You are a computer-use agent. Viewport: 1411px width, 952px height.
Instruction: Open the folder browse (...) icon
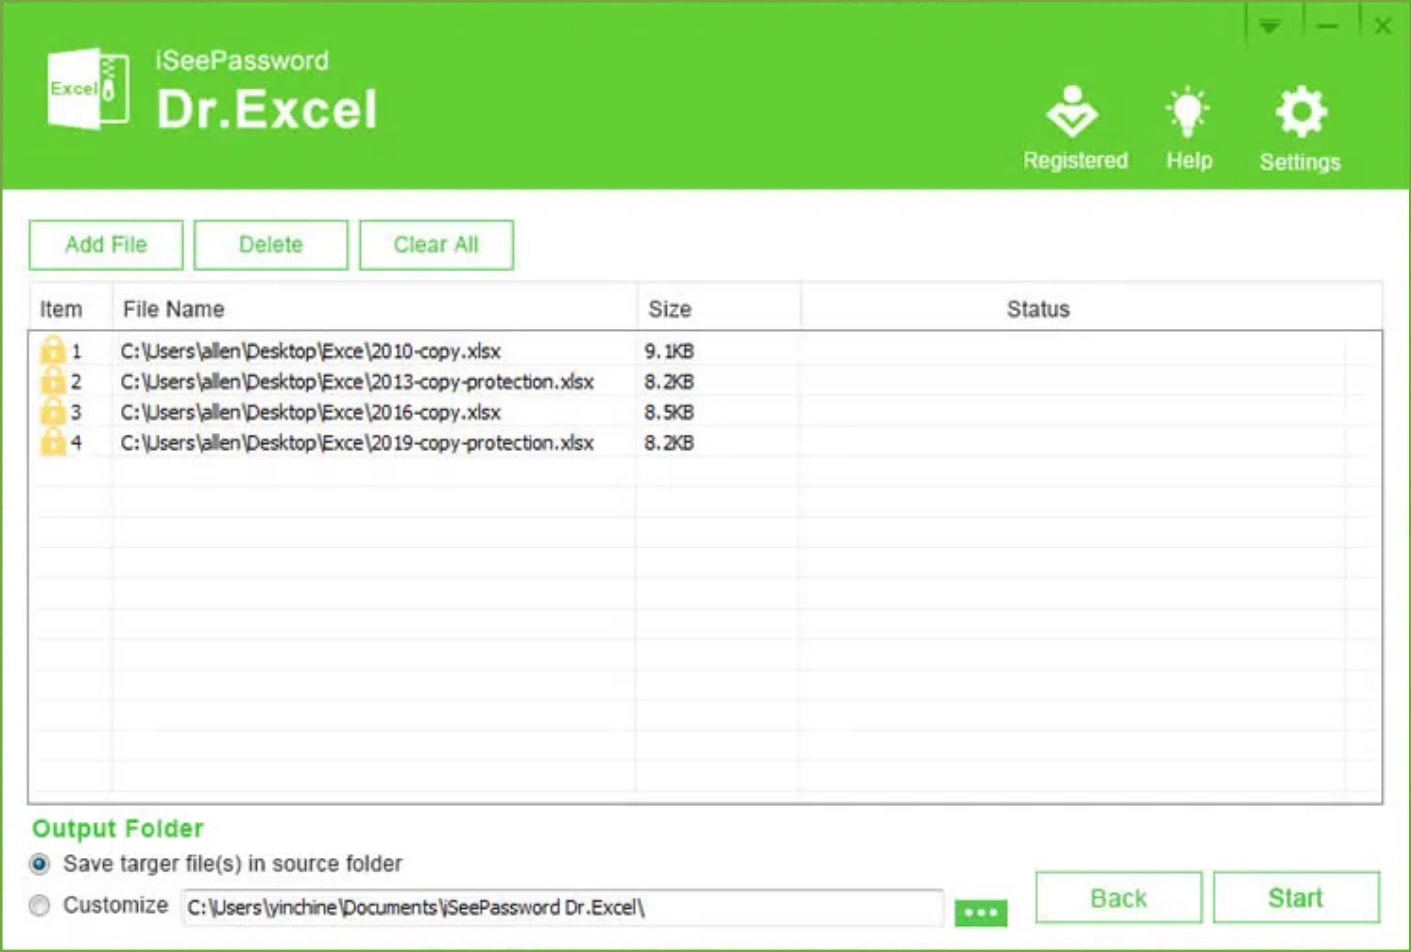984,911
